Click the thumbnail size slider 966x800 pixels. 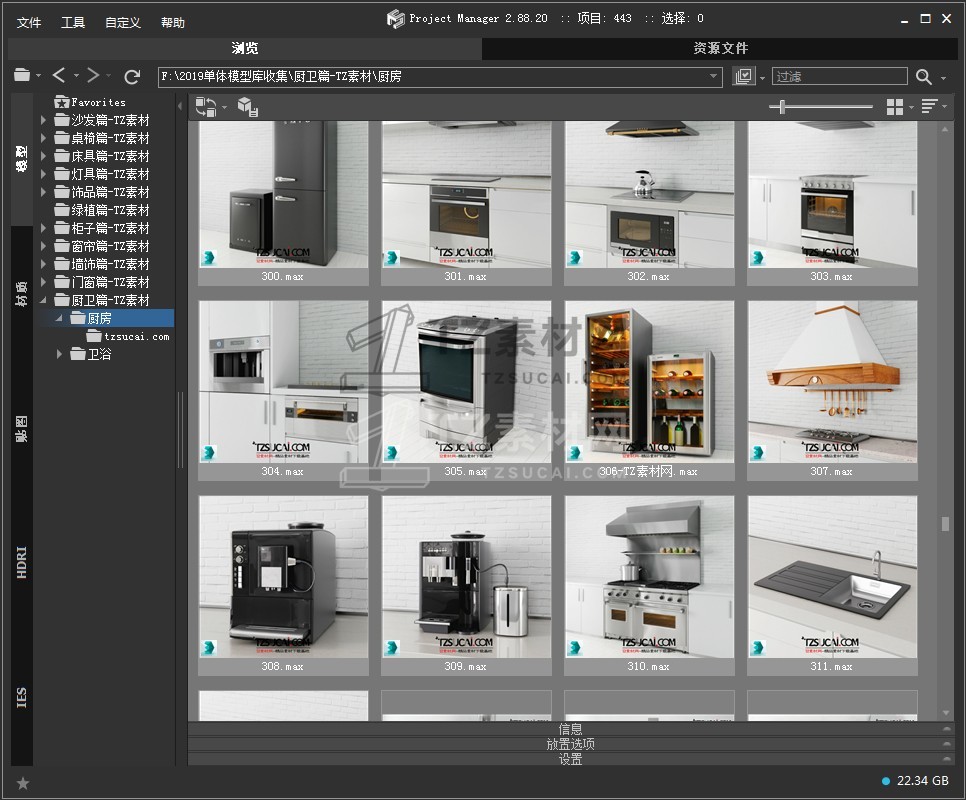click(782, 107)
